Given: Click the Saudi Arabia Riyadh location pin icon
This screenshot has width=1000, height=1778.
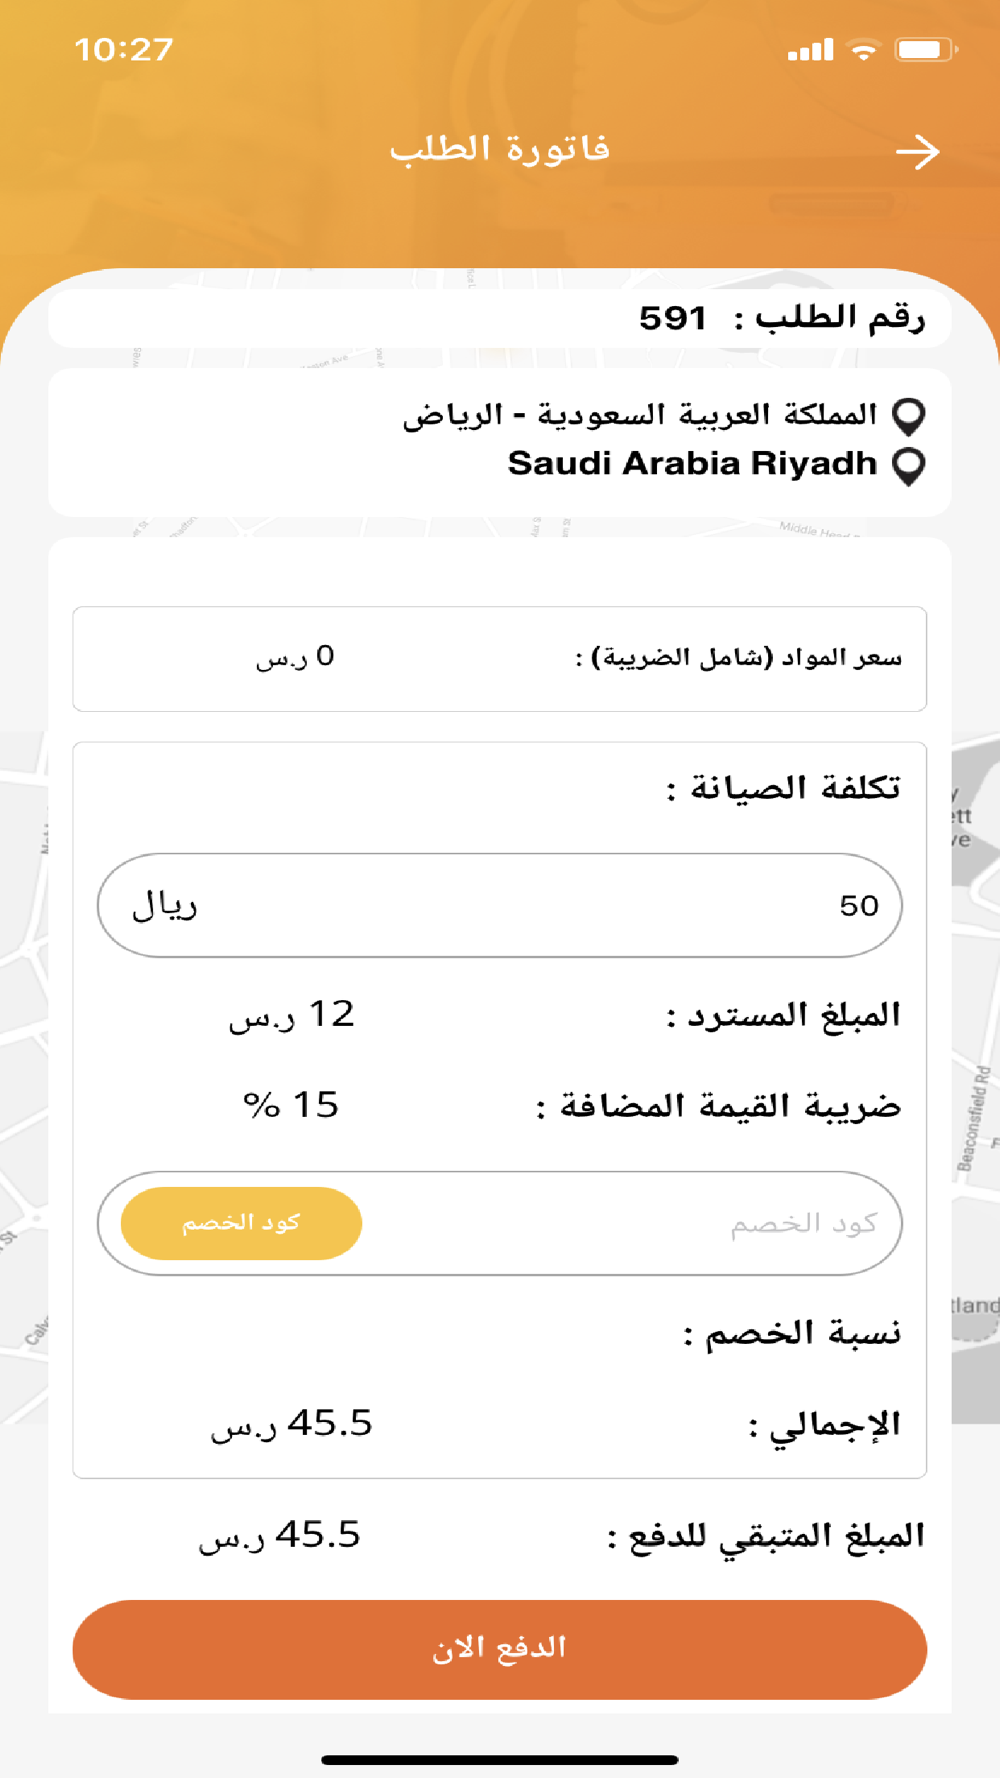Looking at the screenshot, I should [x=908, y=466].
